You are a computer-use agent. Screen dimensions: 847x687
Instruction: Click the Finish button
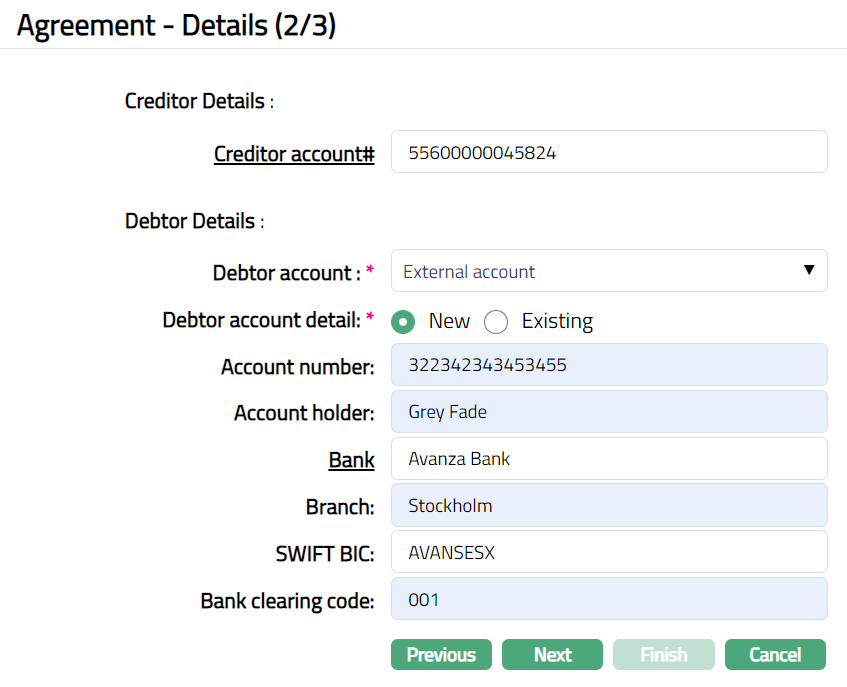click(x=664, y=655)
